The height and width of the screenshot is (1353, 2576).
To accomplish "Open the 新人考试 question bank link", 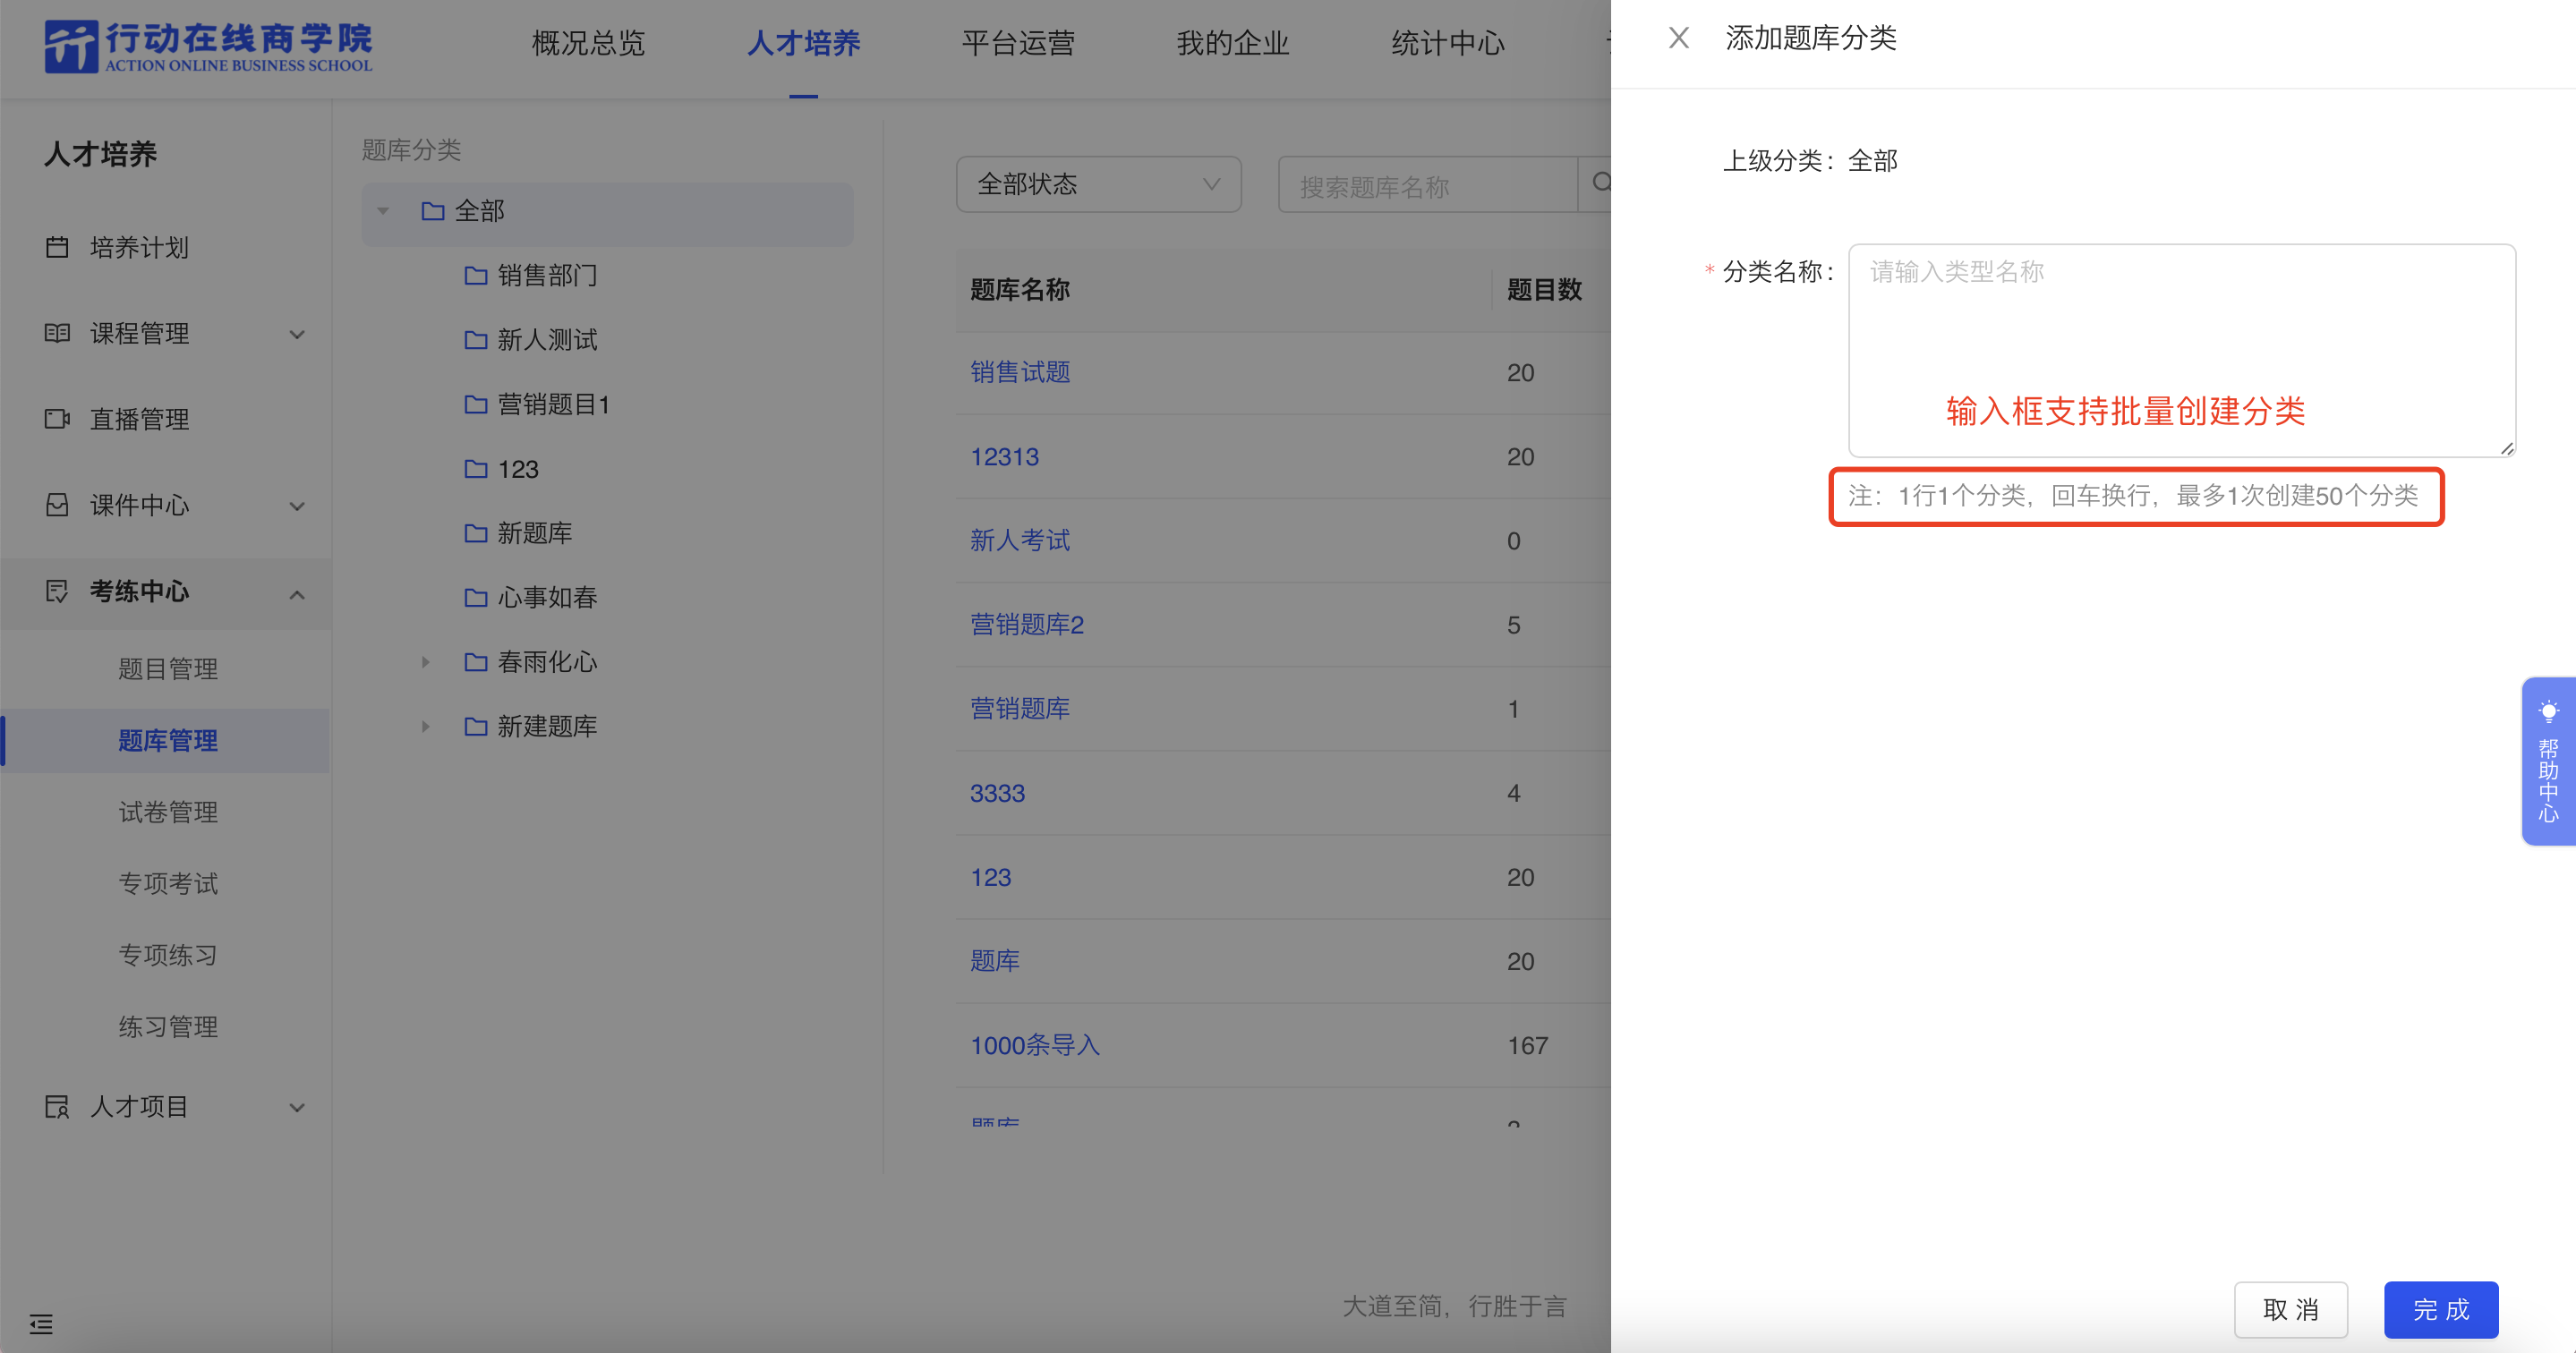I will click(x=1020, y=541).
